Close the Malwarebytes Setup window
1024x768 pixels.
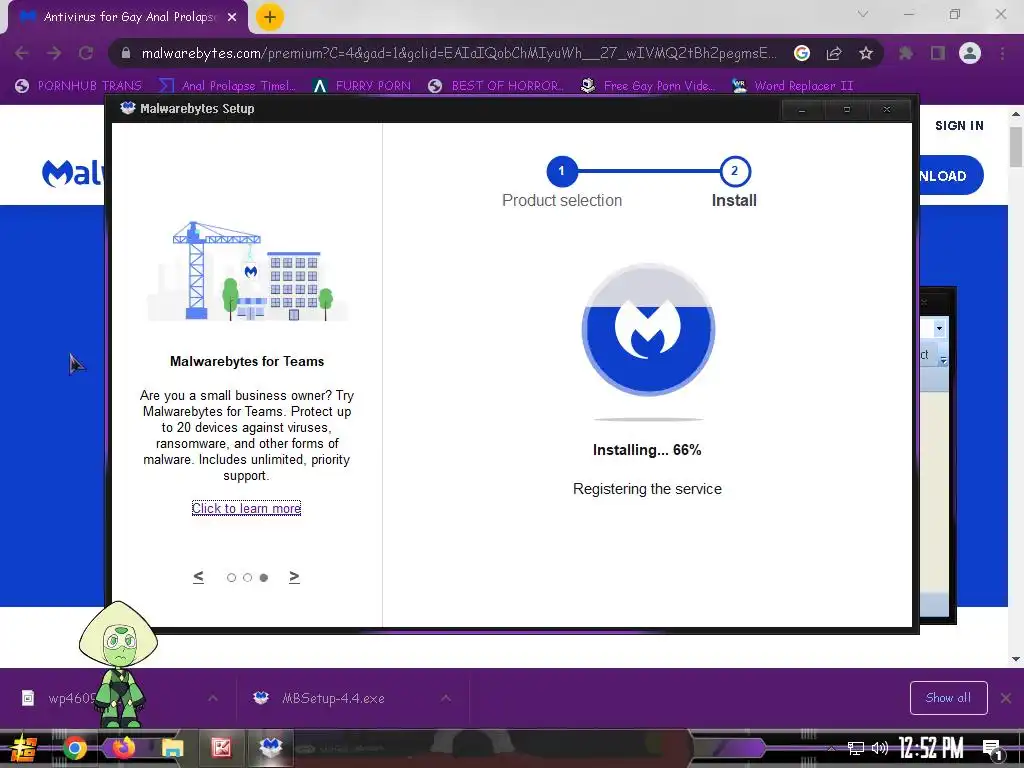point(887,110)
